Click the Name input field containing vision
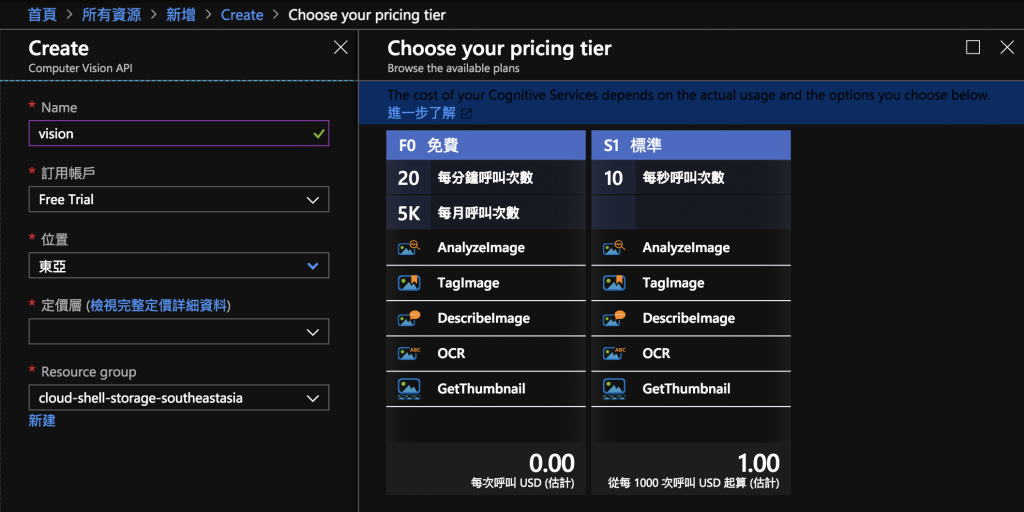 [x=179, y=133]
